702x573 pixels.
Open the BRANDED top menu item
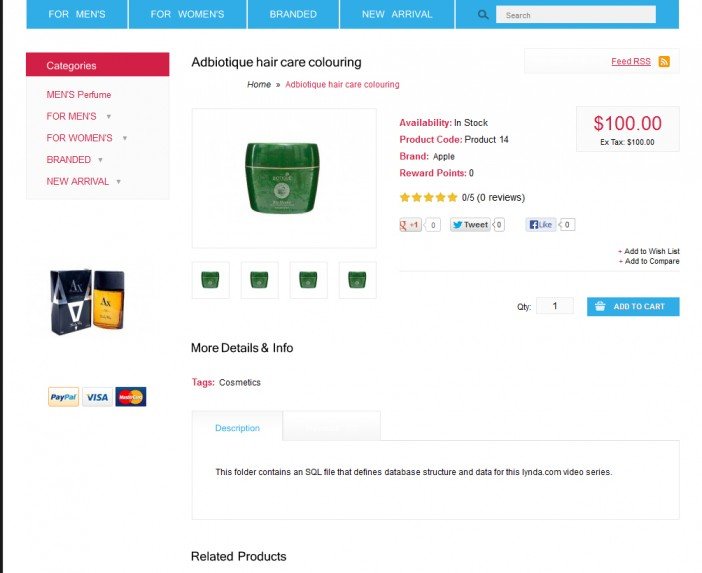coord(293,15)
